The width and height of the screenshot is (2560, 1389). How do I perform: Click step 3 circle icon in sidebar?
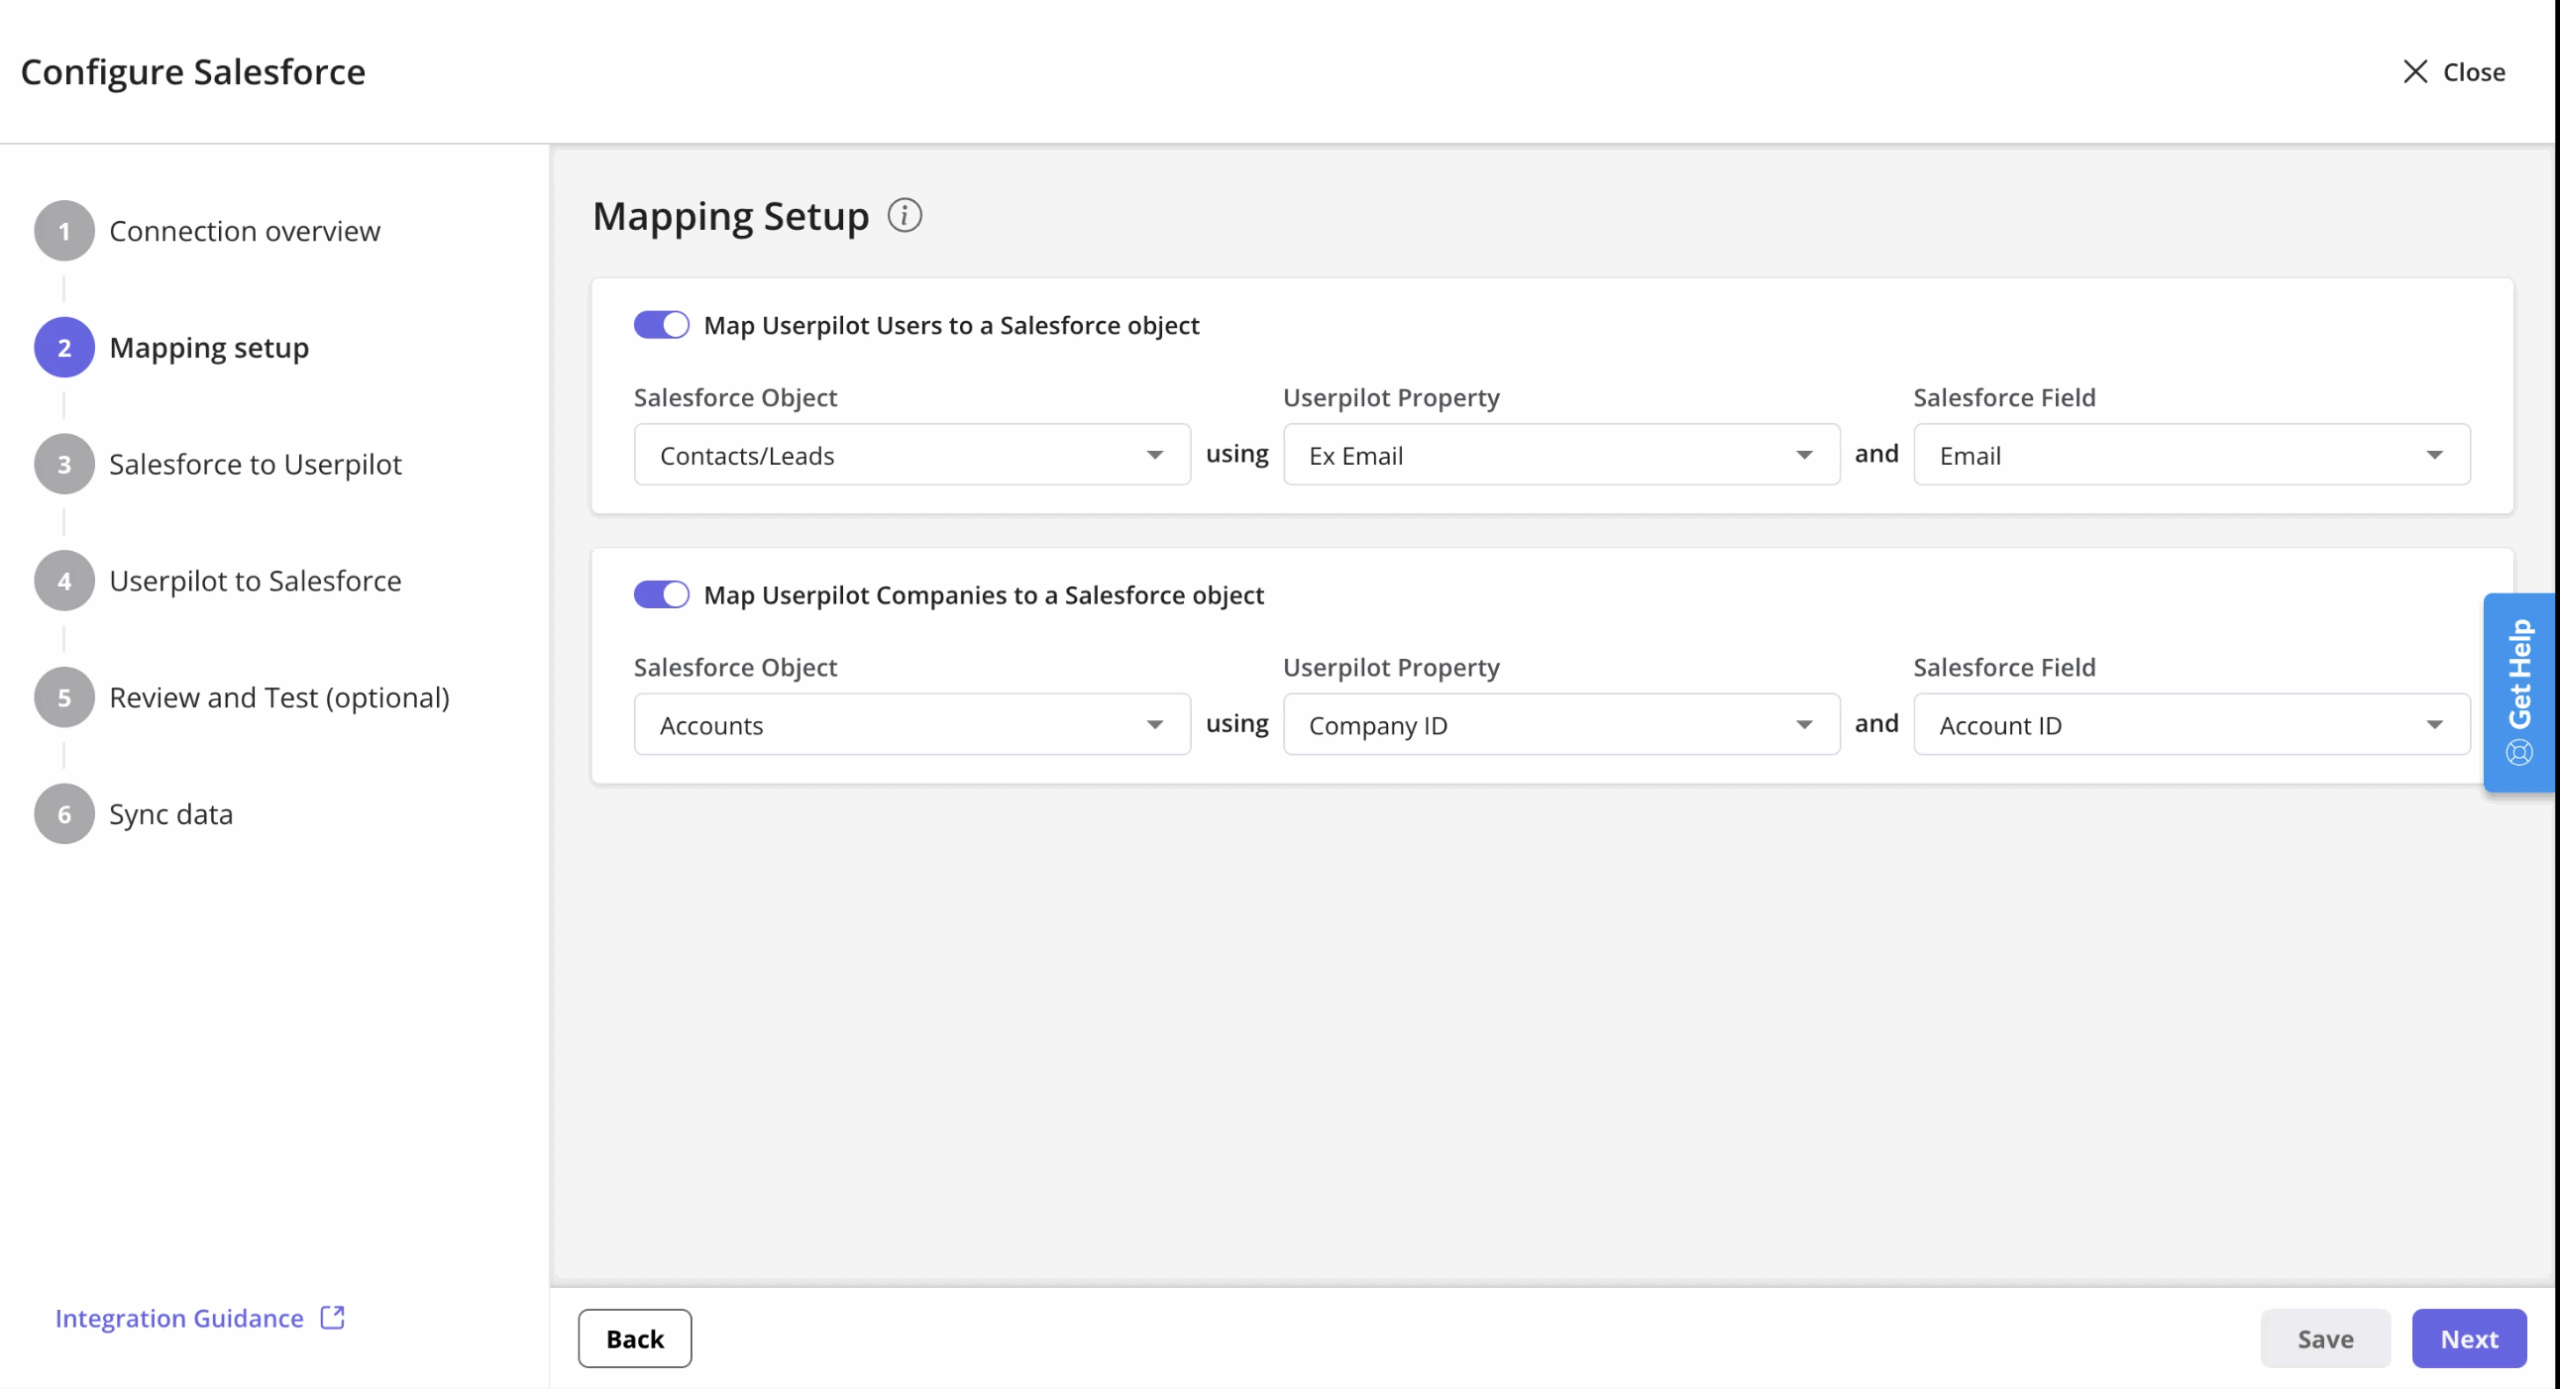(x=64, y=464)
